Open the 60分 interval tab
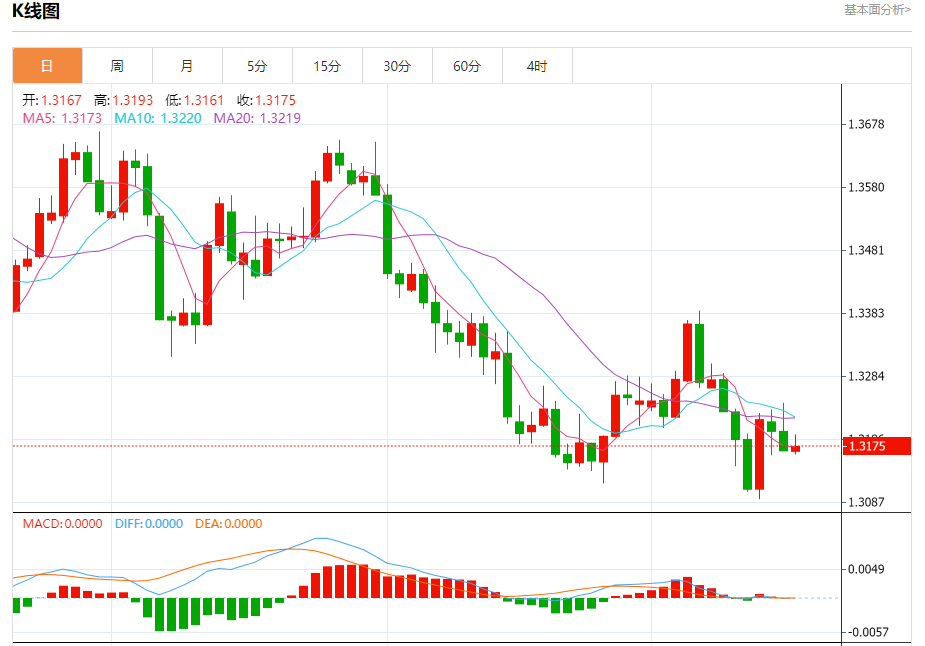This screenshot has height=646, width=925. coord(467,65)
